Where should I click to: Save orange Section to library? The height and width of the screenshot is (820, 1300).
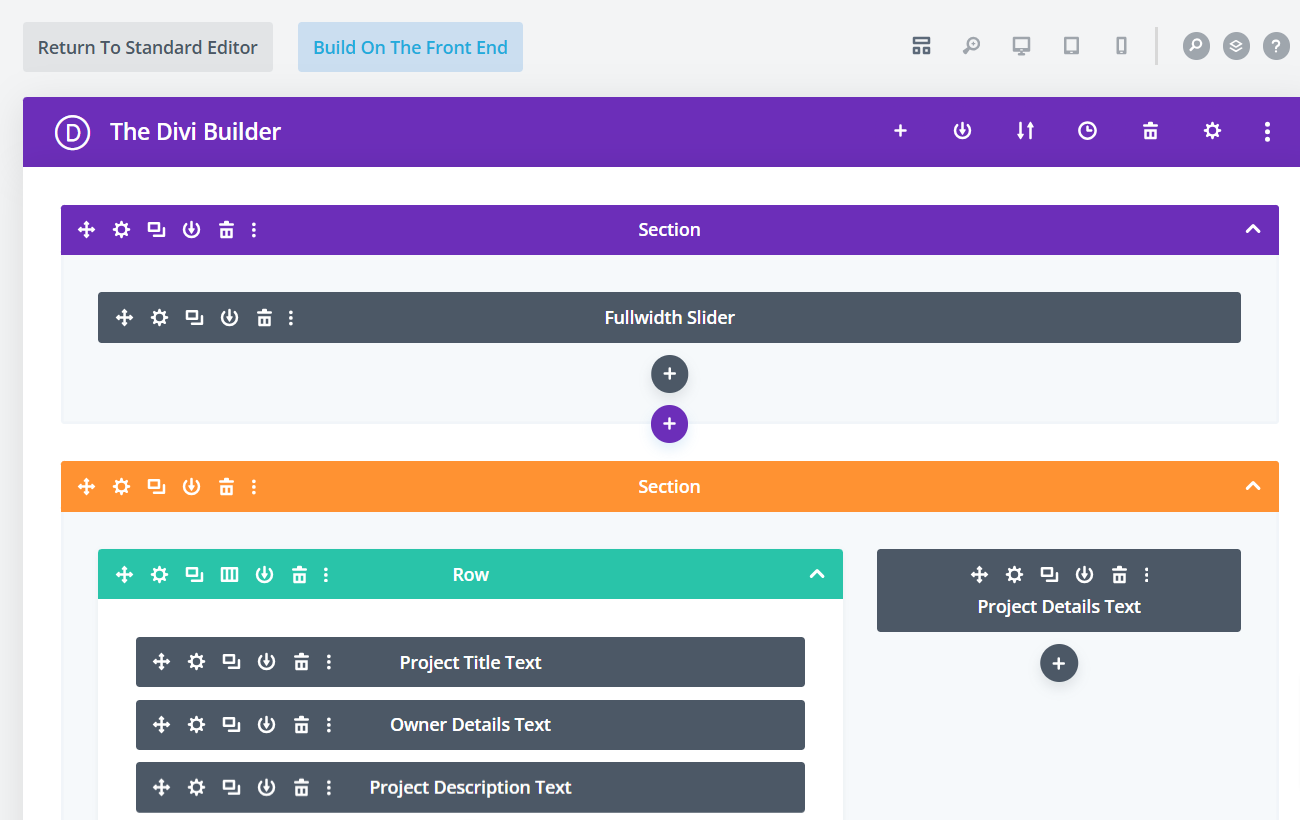[x=191, y=487]
